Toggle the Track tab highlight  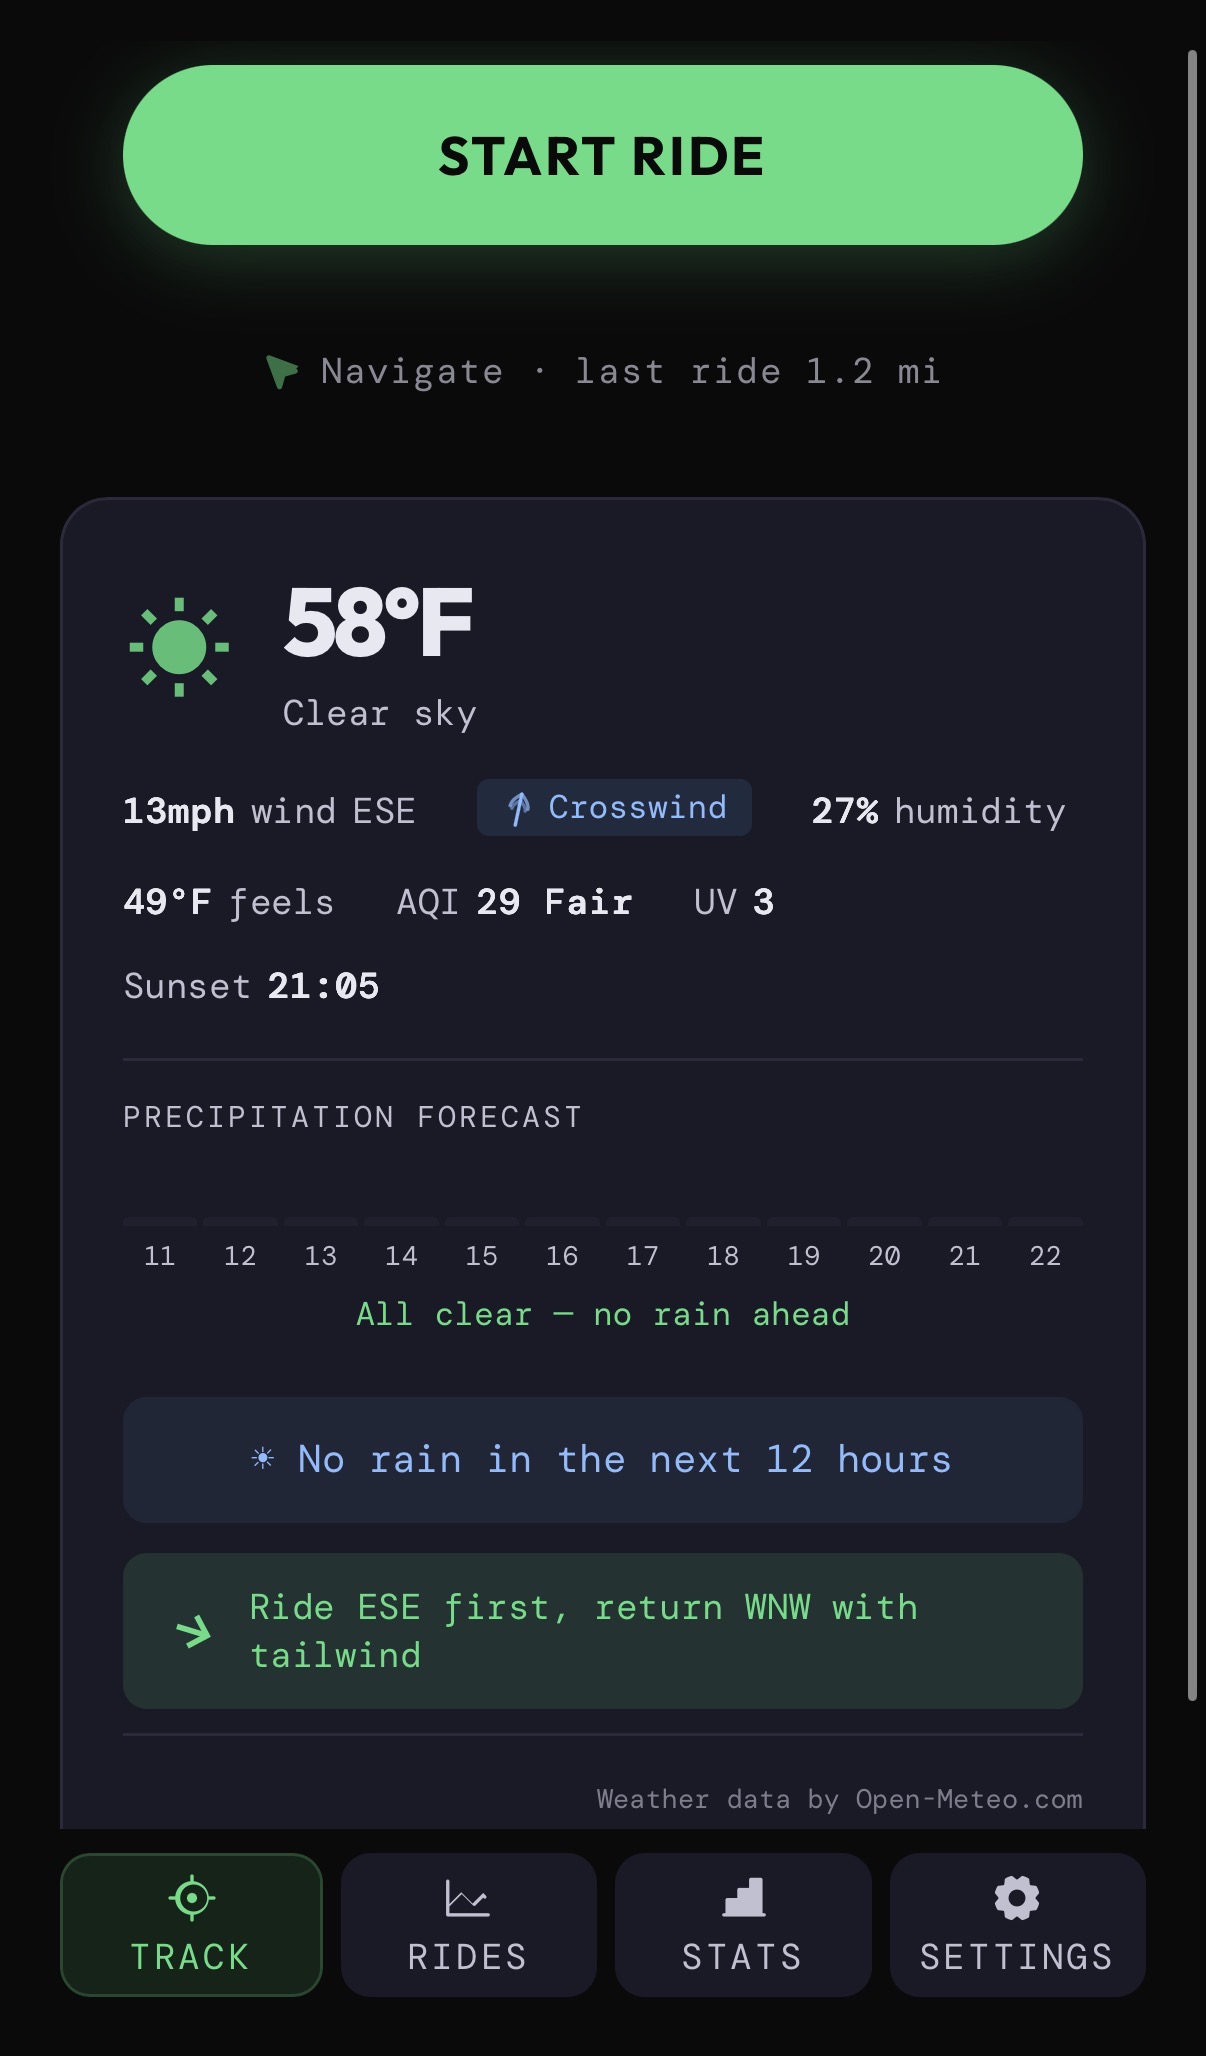click(x=192, y=1925)
